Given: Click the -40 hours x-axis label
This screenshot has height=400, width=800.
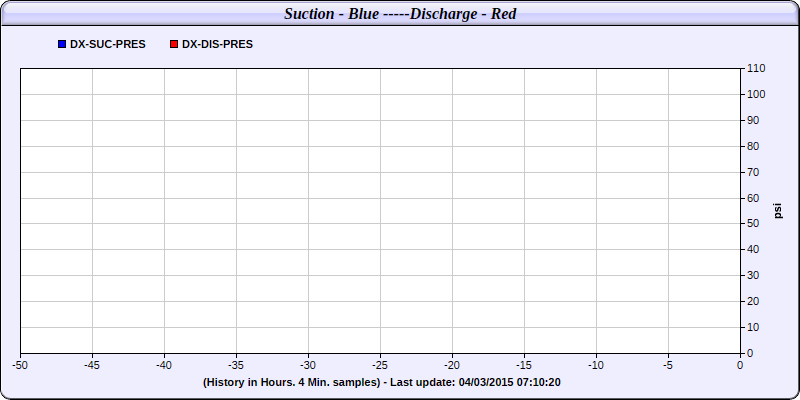Looking at the screenshot, I should click(x=164, y=365).
